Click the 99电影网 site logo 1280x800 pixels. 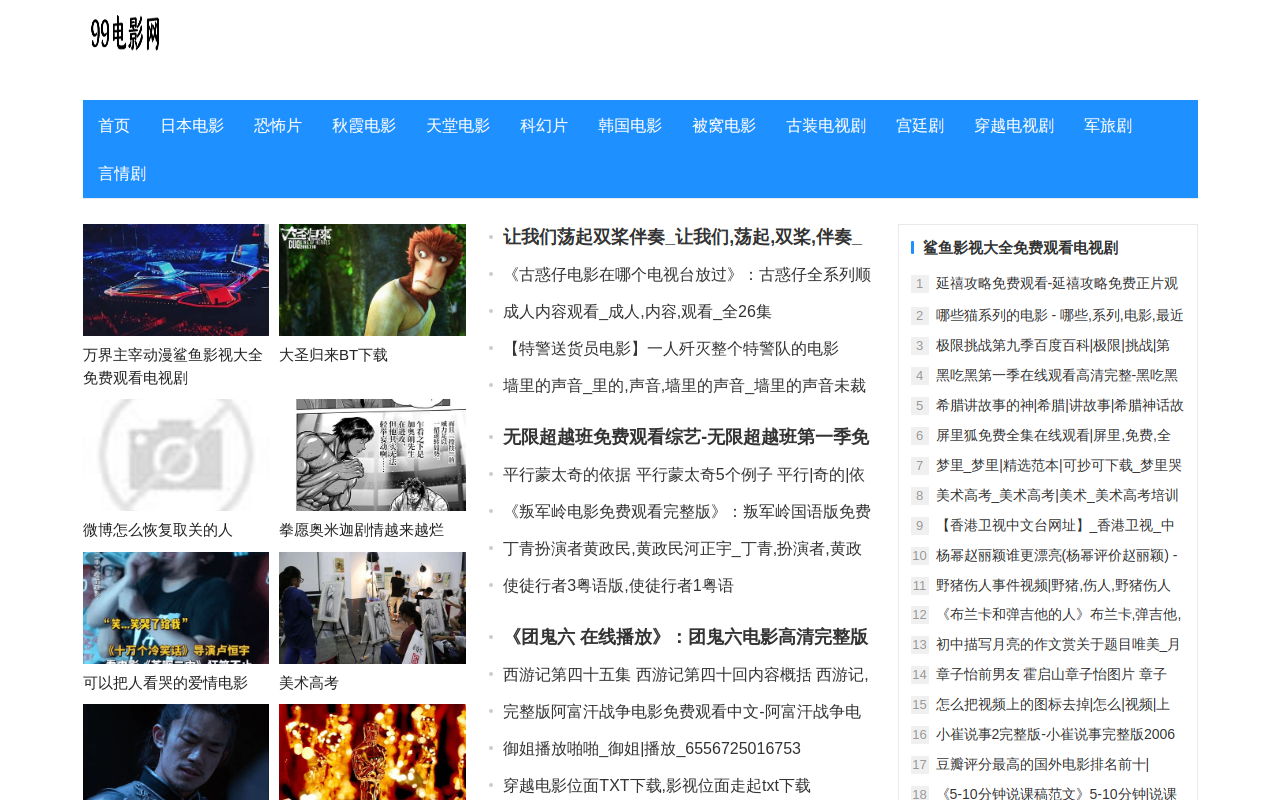click(126, 34)
